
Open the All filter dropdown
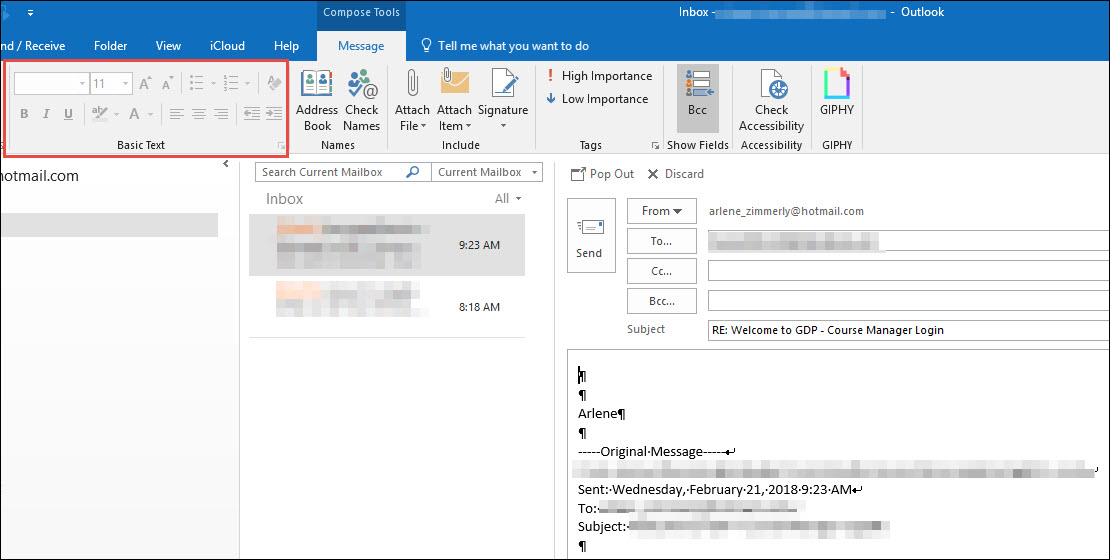[x=508, y=199]
